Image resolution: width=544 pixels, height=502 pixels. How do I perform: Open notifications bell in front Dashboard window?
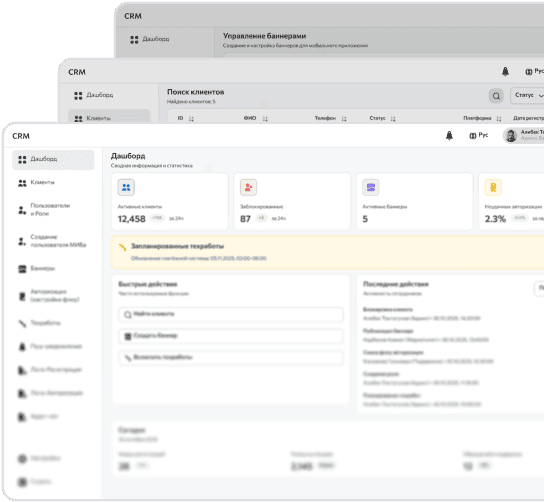point(449,136)
